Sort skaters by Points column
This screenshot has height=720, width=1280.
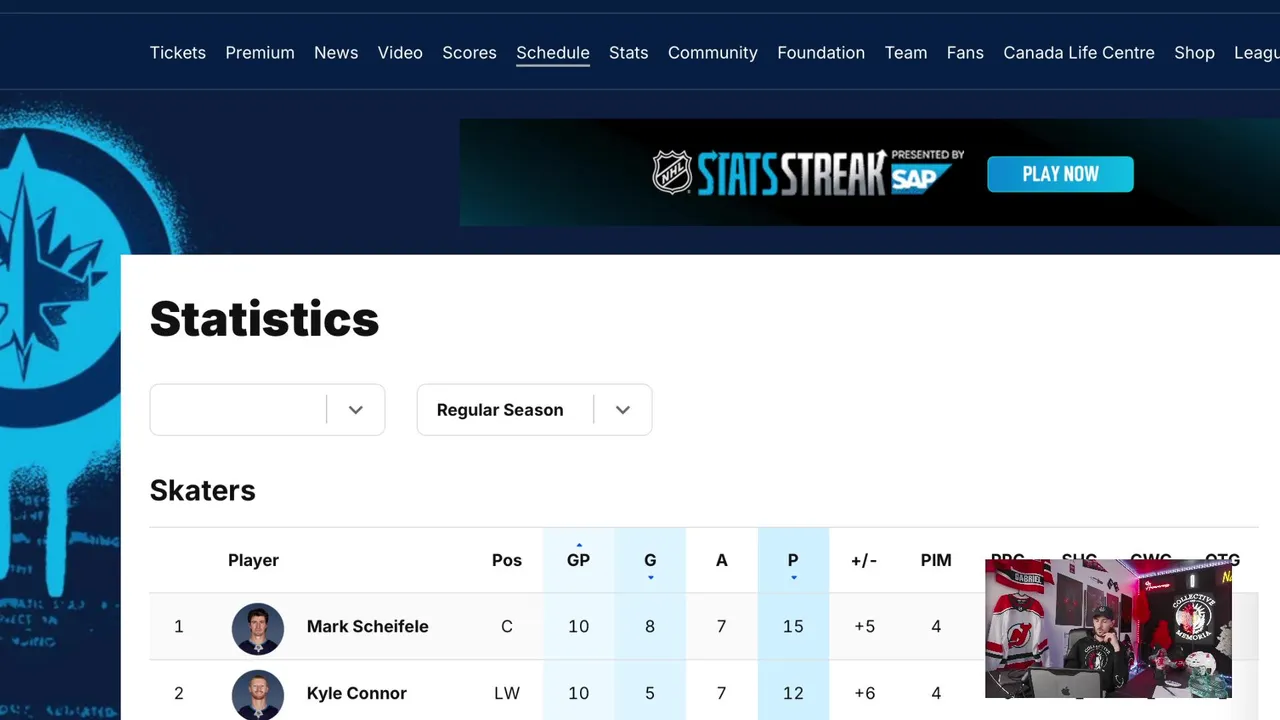point(793,560)
